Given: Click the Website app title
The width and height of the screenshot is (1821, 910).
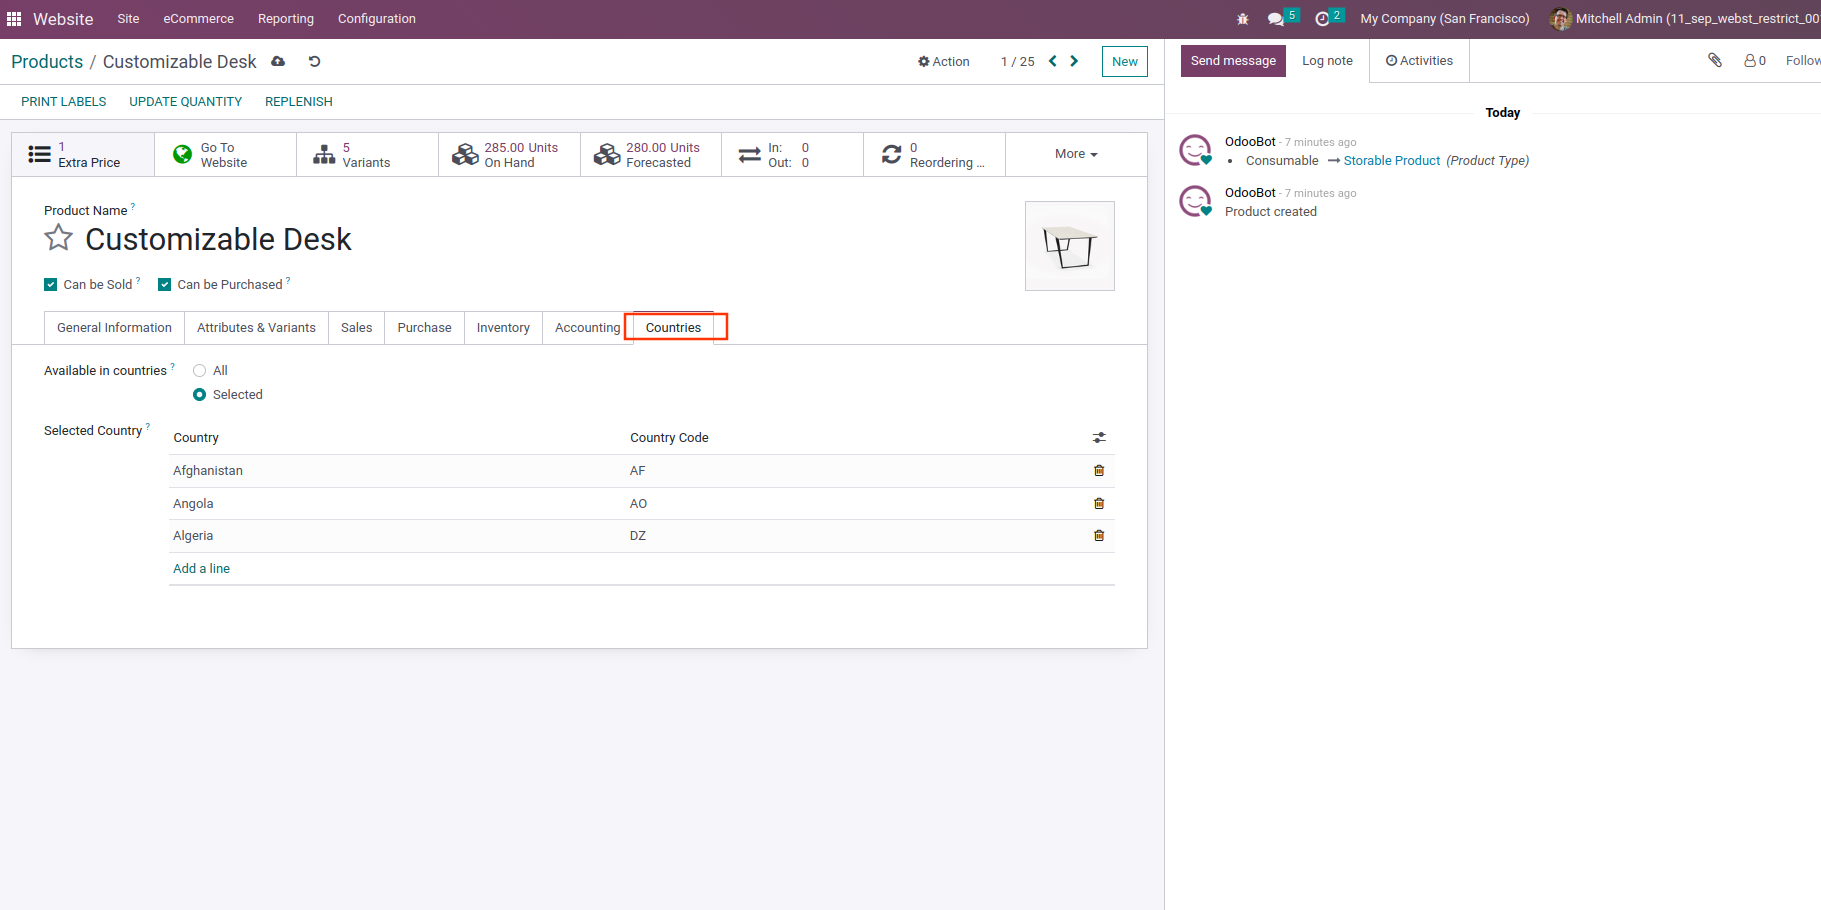Looking at the screenshot, I should [63, 19].
